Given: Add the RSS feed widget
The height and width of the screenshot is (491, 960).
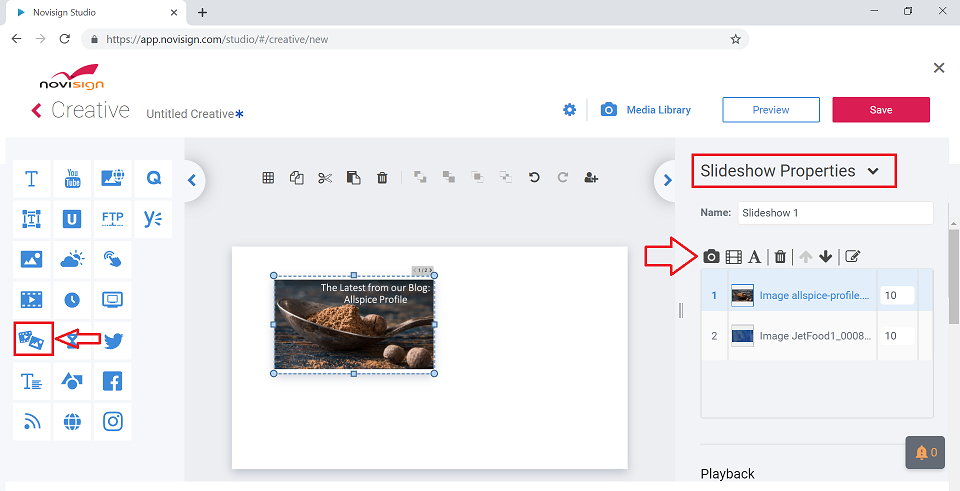Looking at the screenshot, I should (32, 421).
